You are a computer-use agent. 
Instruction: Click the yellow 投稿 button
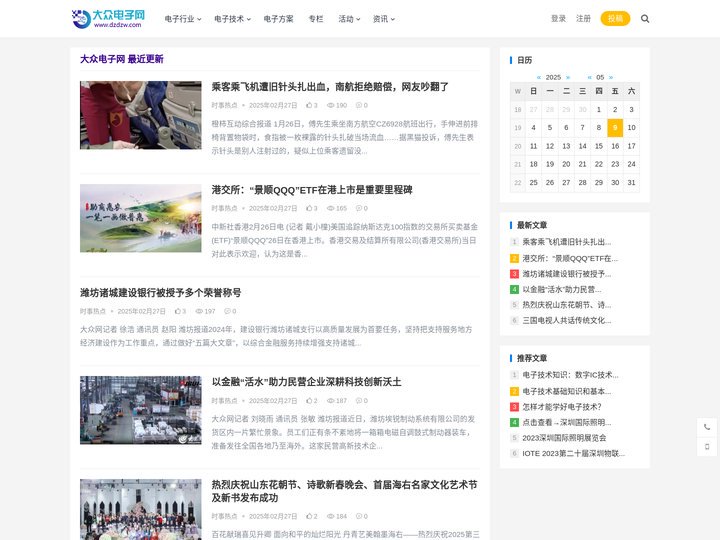click(x=615, y=18)
